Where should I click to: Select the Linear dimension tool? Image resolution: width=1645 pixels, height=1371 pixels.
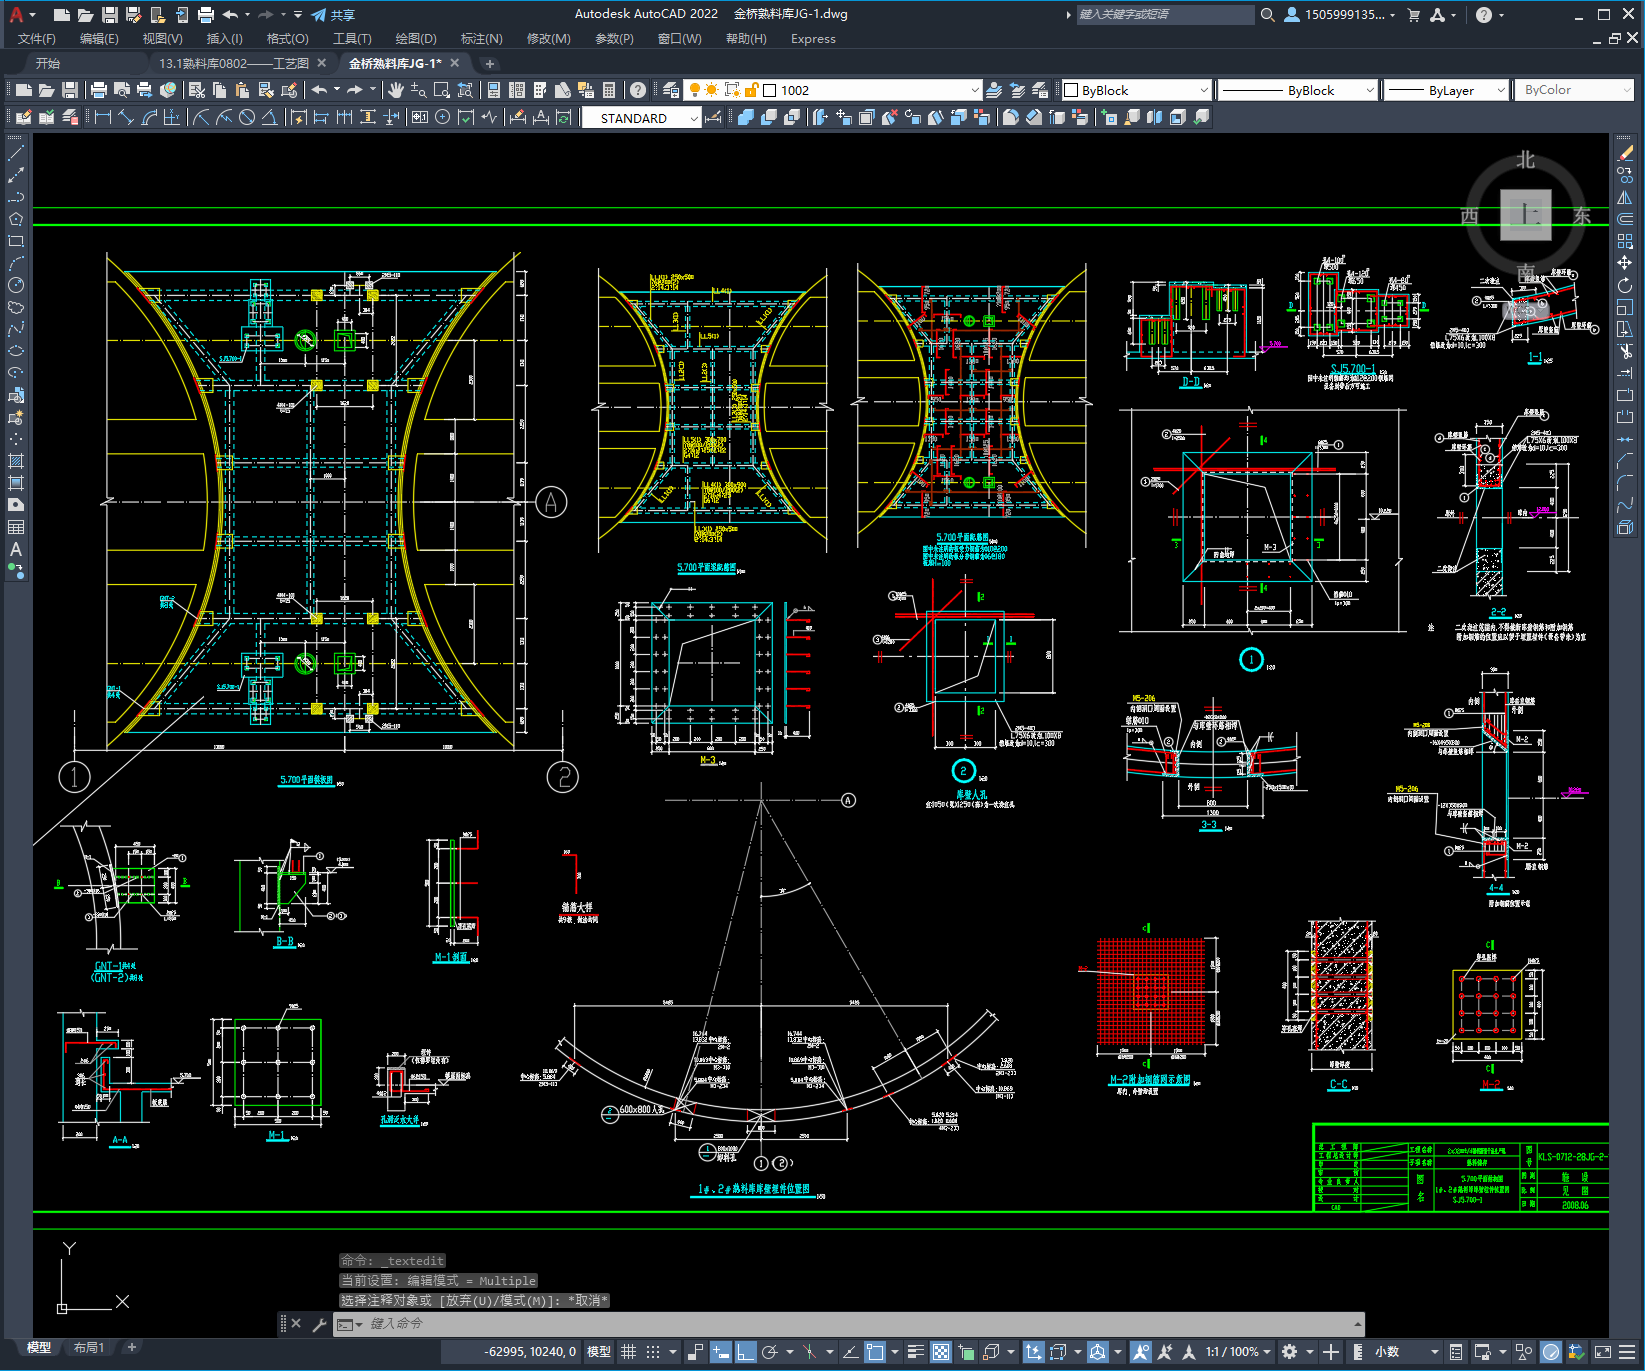pos(102,117)
